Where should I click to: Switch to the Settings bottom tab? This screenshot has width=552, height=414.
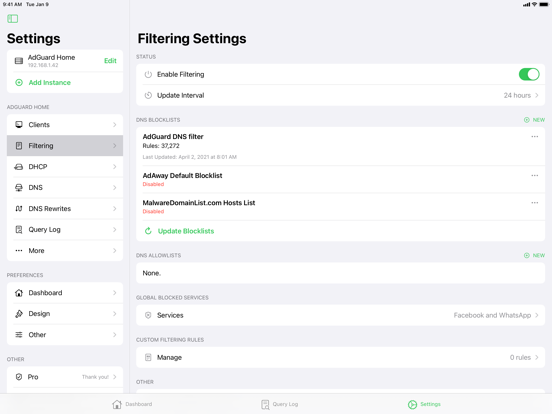[x=424, y=404]
